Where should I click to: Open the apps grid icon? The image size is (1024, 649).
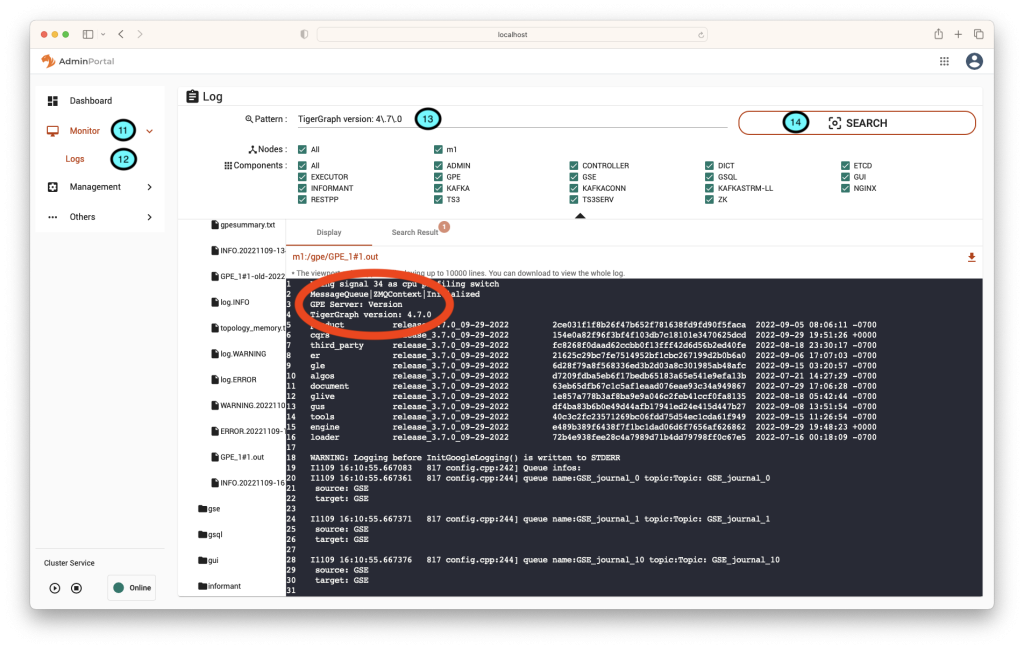coord(944,61)
